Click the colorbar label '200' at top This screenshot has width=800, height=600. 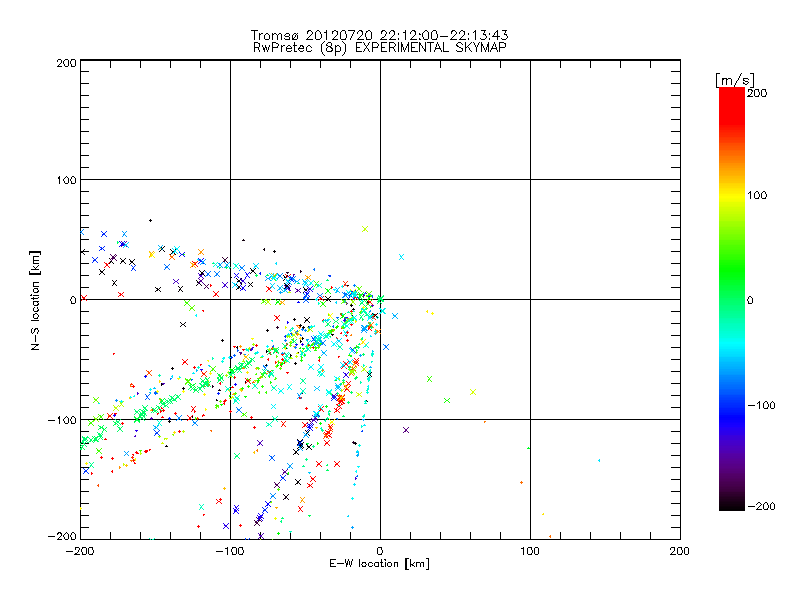[757, 93]
